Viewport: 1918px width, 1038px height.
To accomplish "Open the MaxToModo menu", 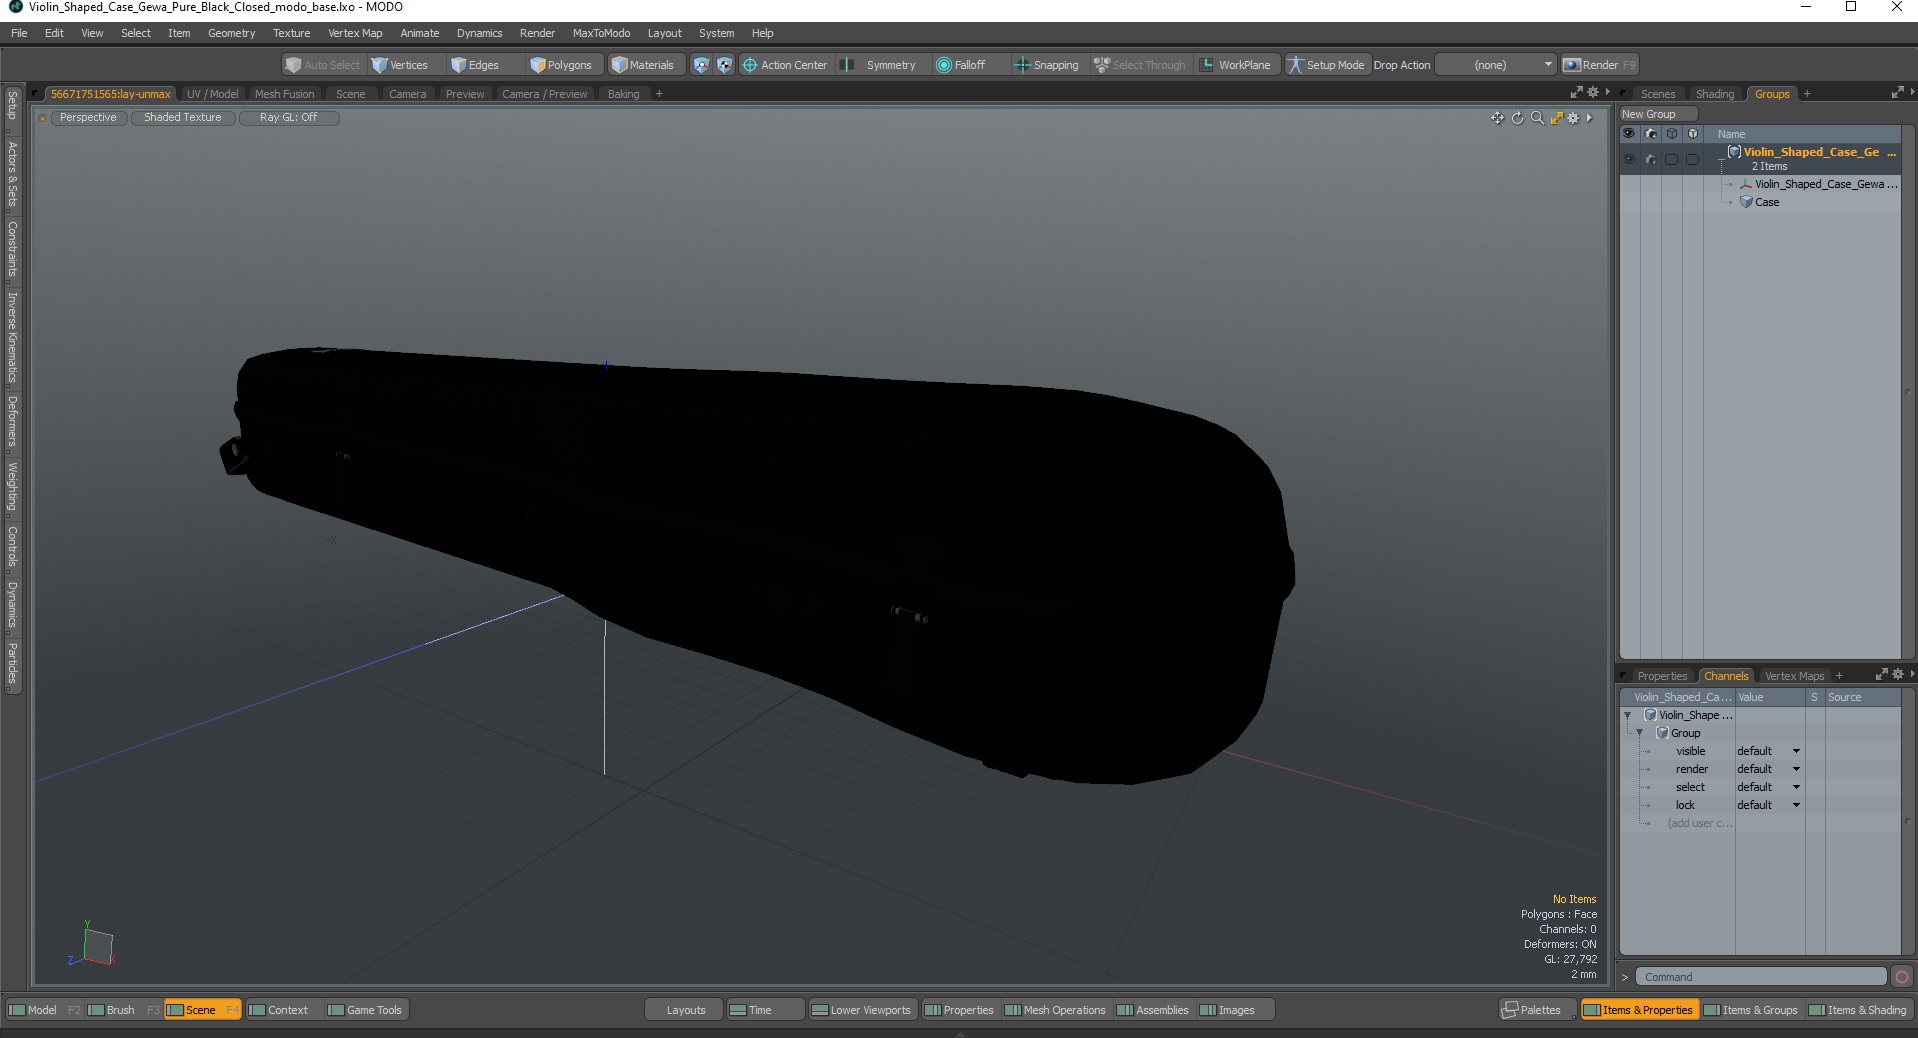I will pos(601,33).
